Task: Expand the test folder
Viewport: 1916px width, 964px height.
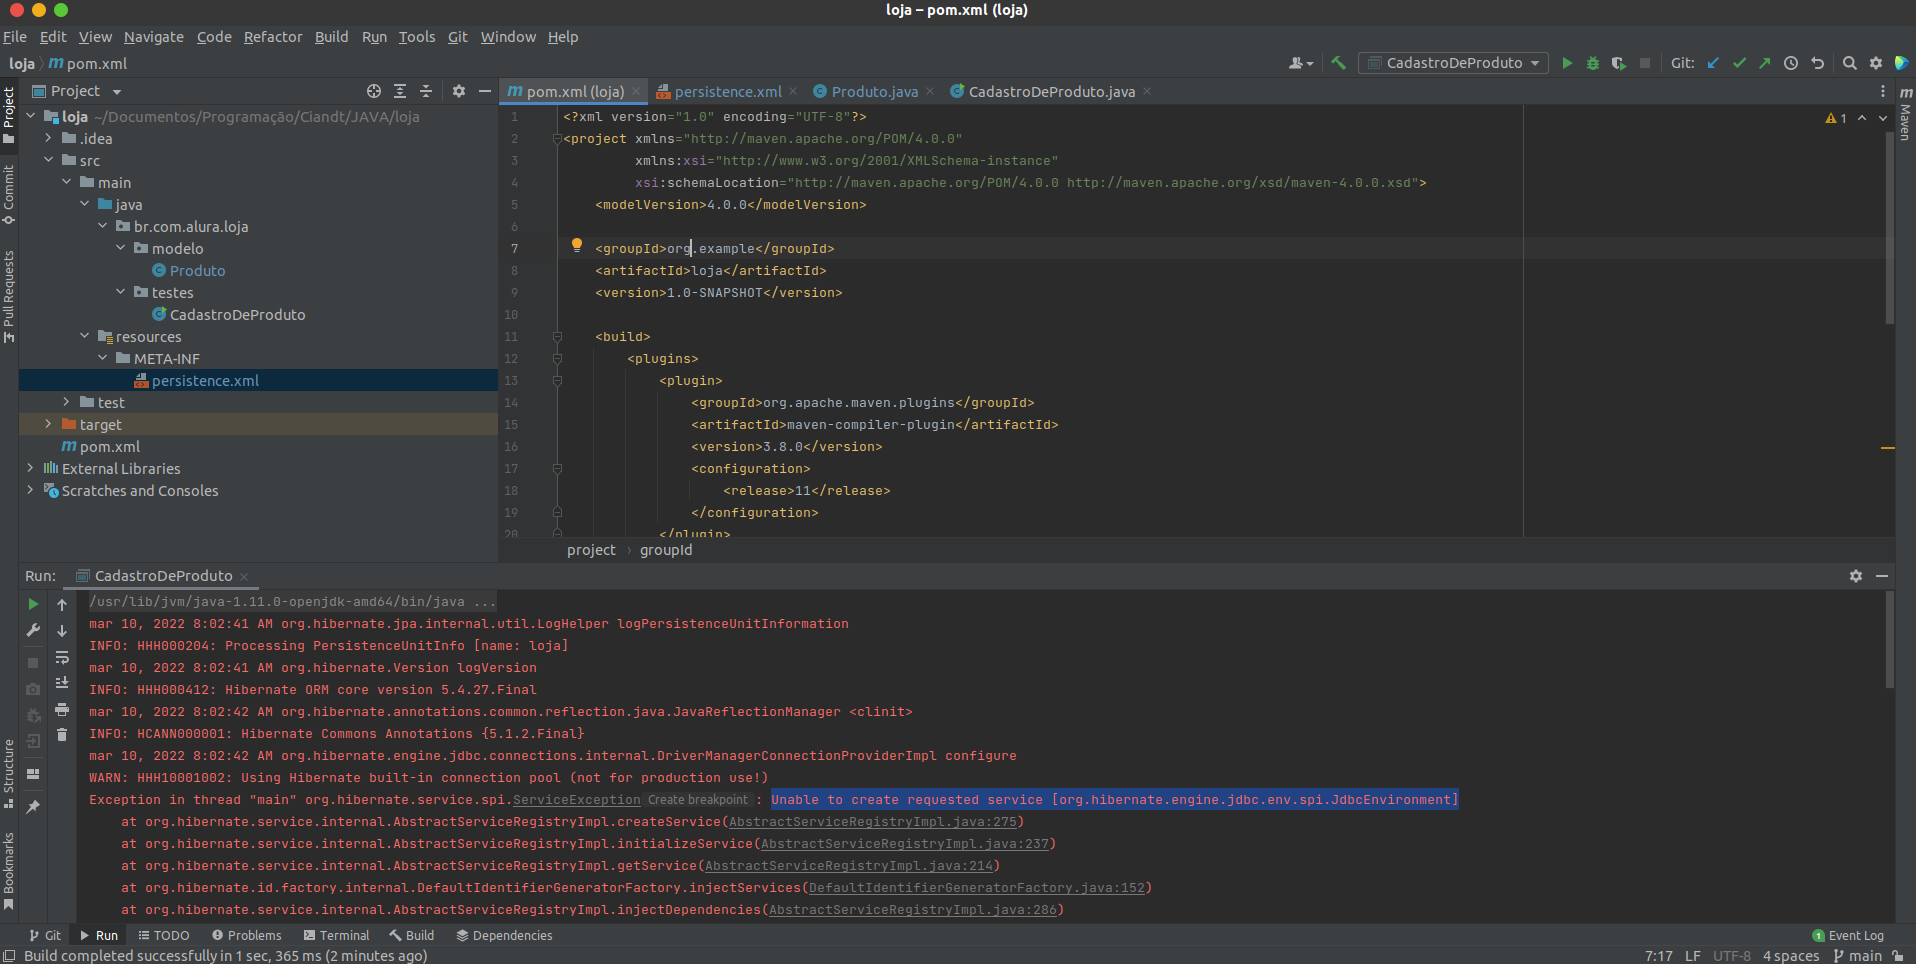Action: 67,402
